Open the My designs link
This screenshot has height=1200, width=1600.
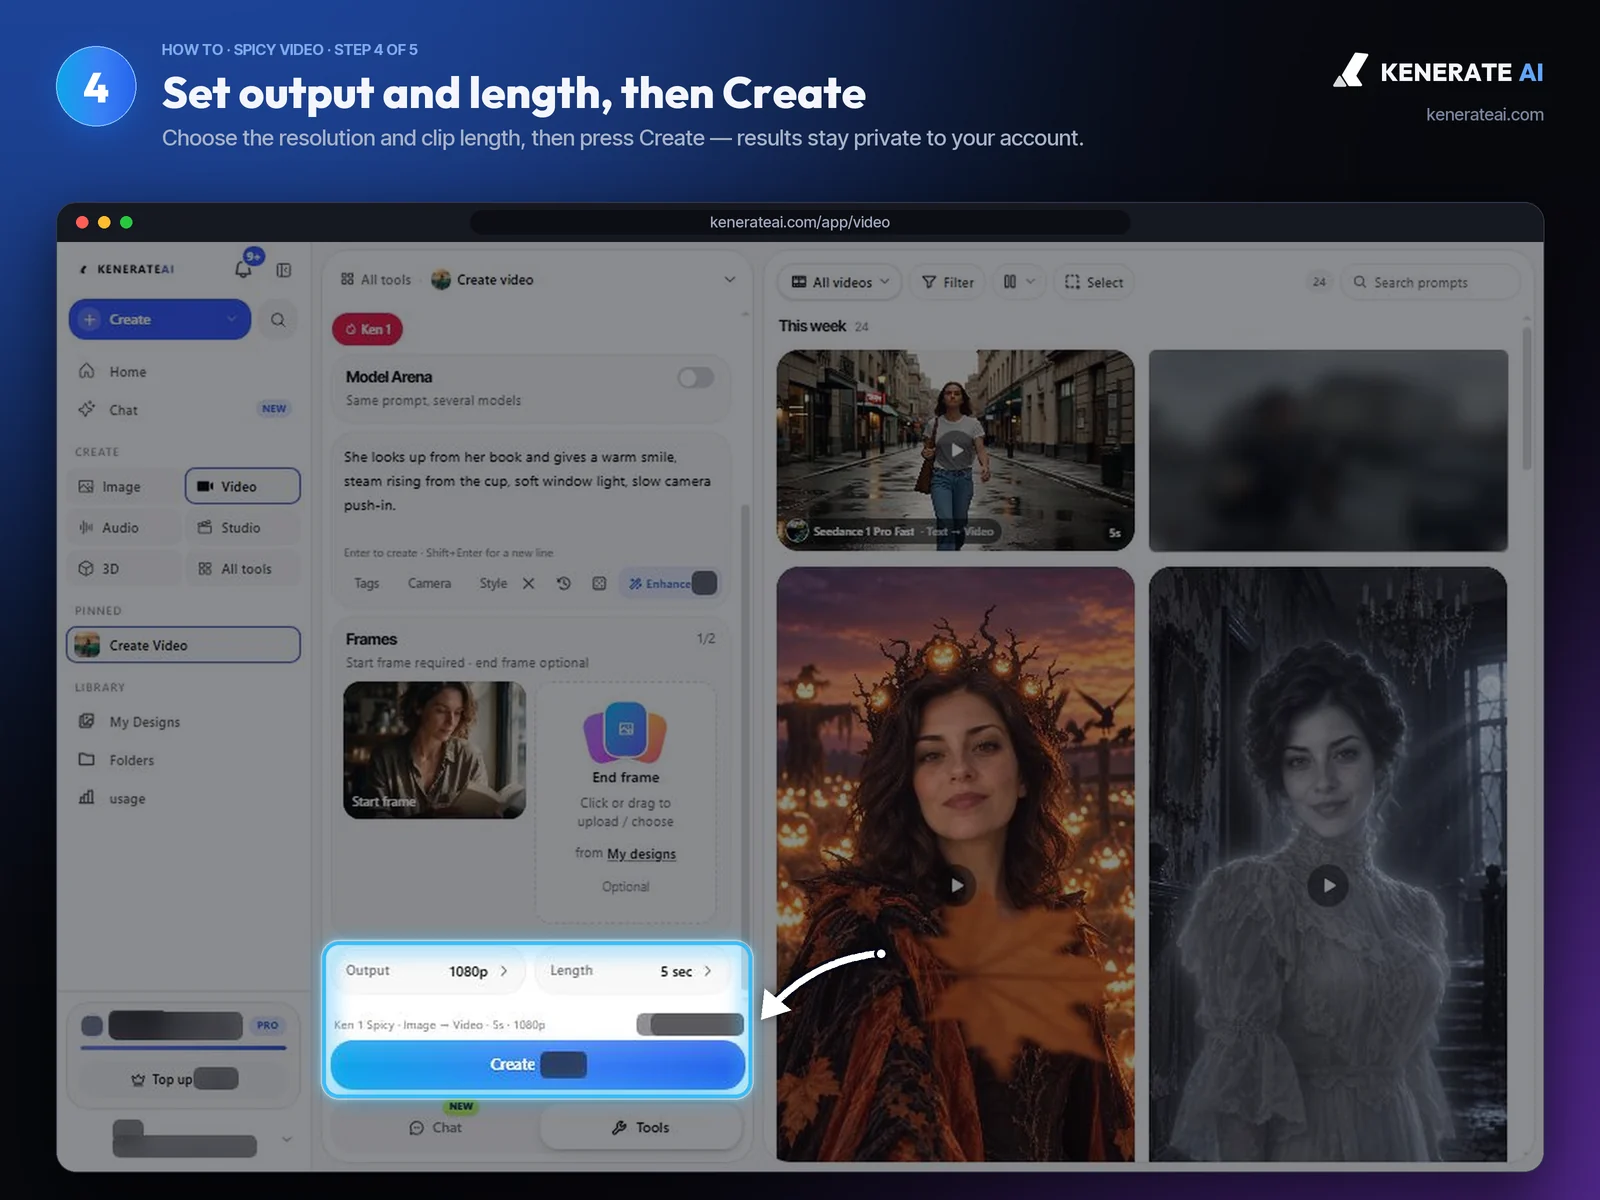[641, 854]
